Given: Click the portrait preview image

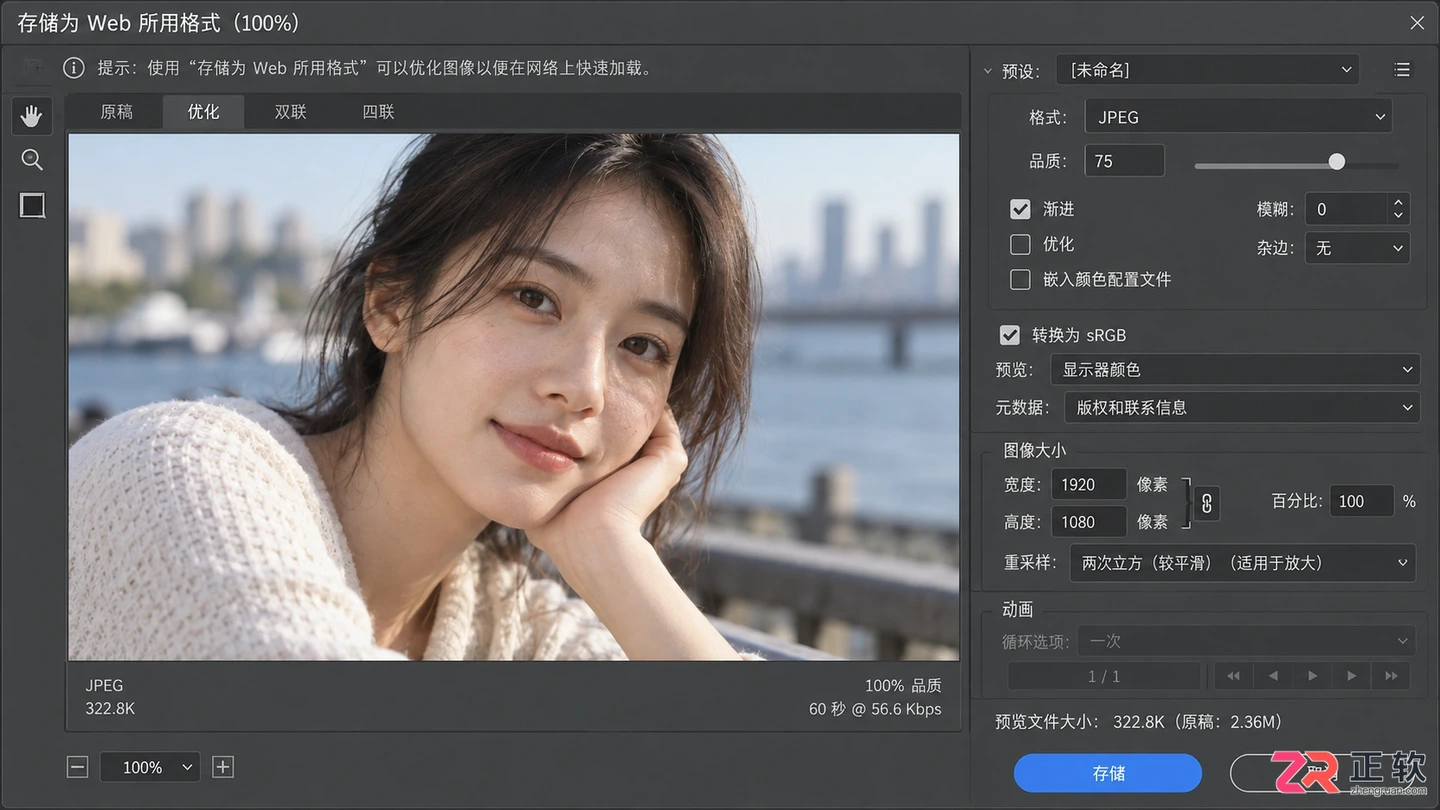Looking at the screenshot, I should (514, 397).
